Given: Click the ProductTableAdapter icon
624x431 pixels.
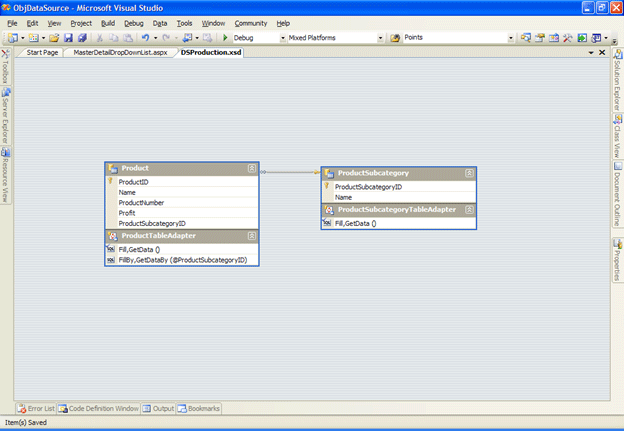Looking at the screenshot, I should click(x=113, y=236).
